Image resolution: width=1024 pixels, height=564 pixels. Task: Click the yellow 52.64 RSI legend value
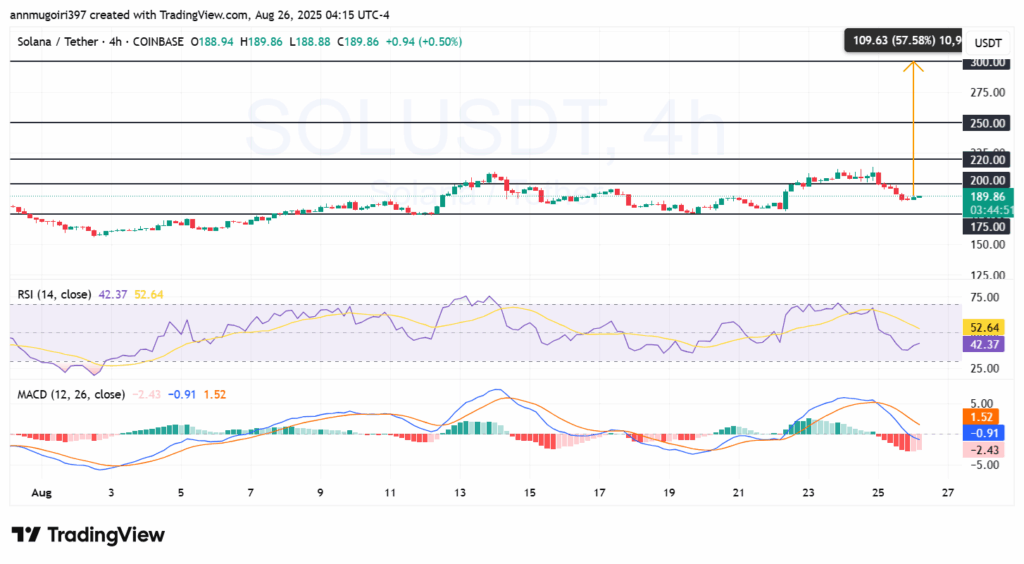coord(148,294)
